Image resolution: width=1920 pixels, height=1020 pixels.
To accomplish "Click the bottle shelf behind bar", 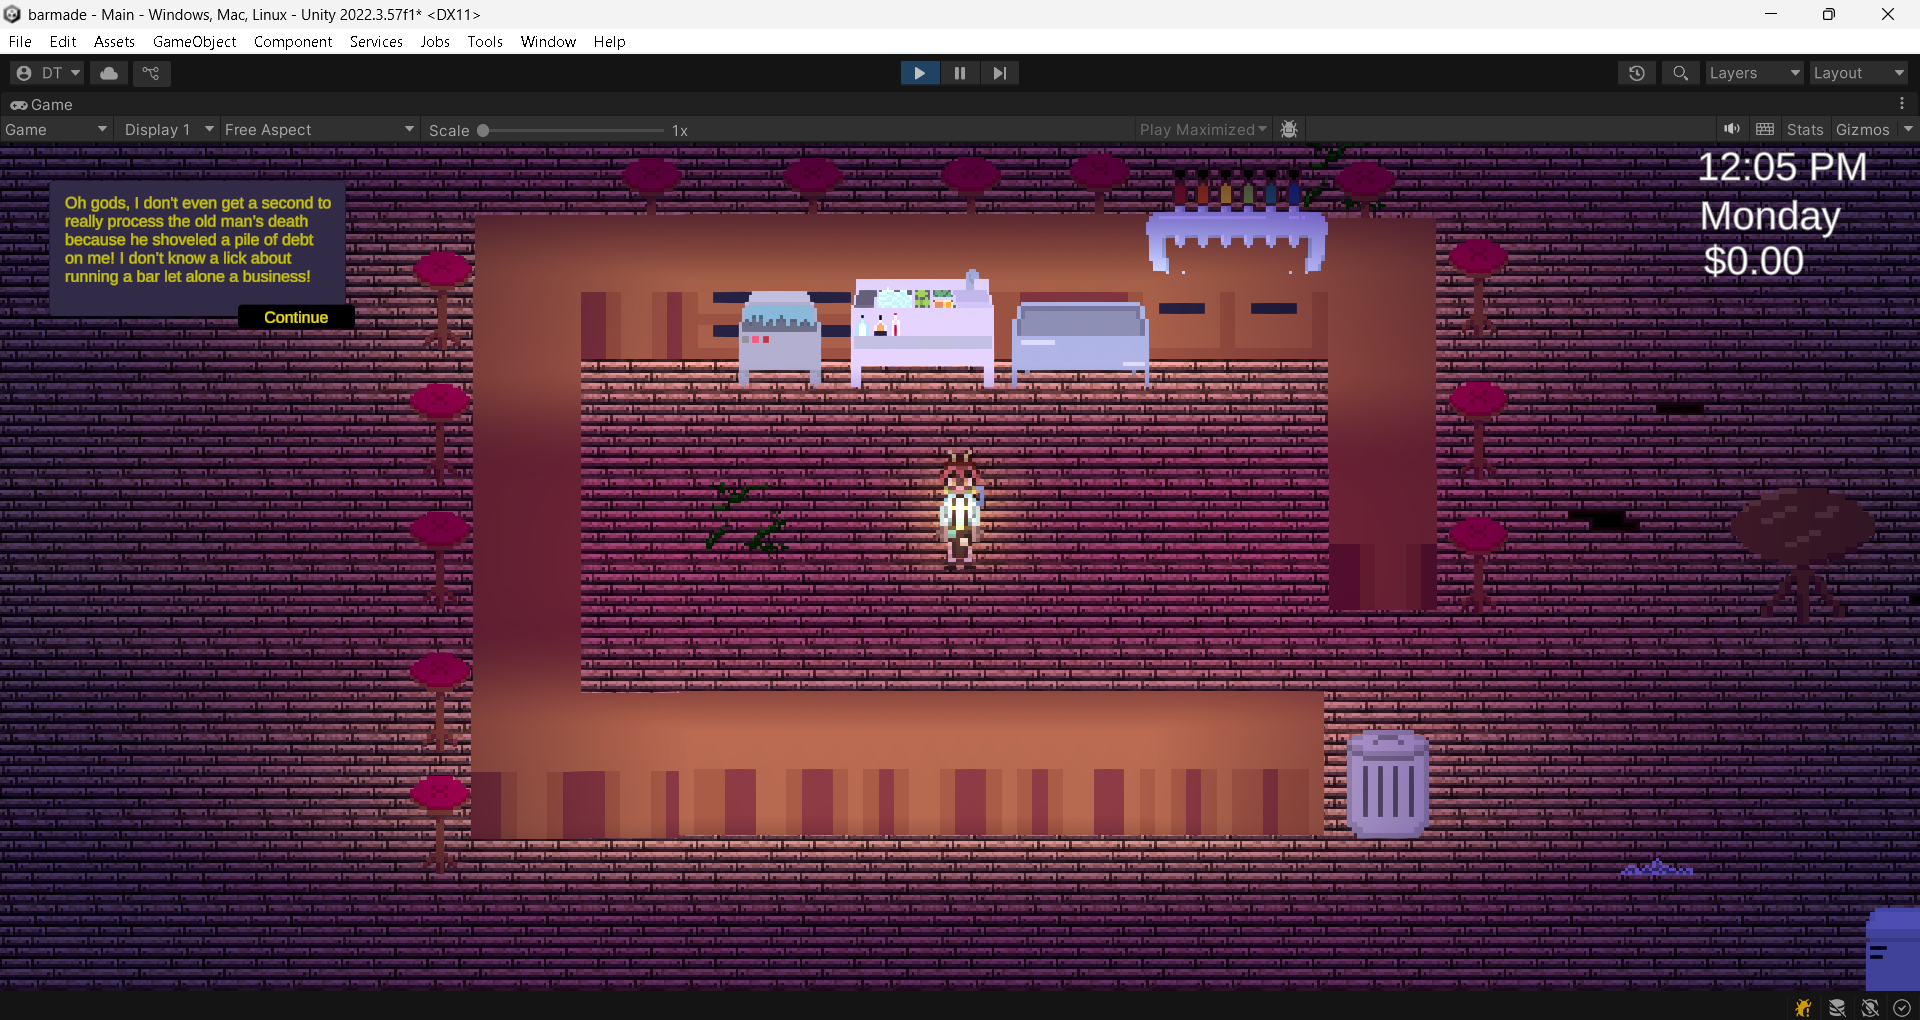I will 1237,222.
